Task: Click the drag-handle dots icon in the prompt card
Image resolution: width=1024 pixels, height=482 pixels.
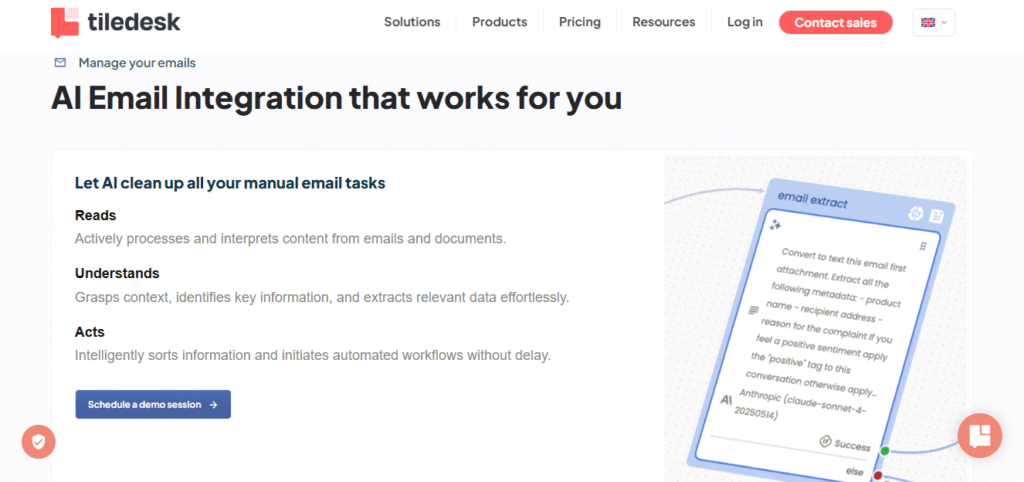Action: coord(923,246)
